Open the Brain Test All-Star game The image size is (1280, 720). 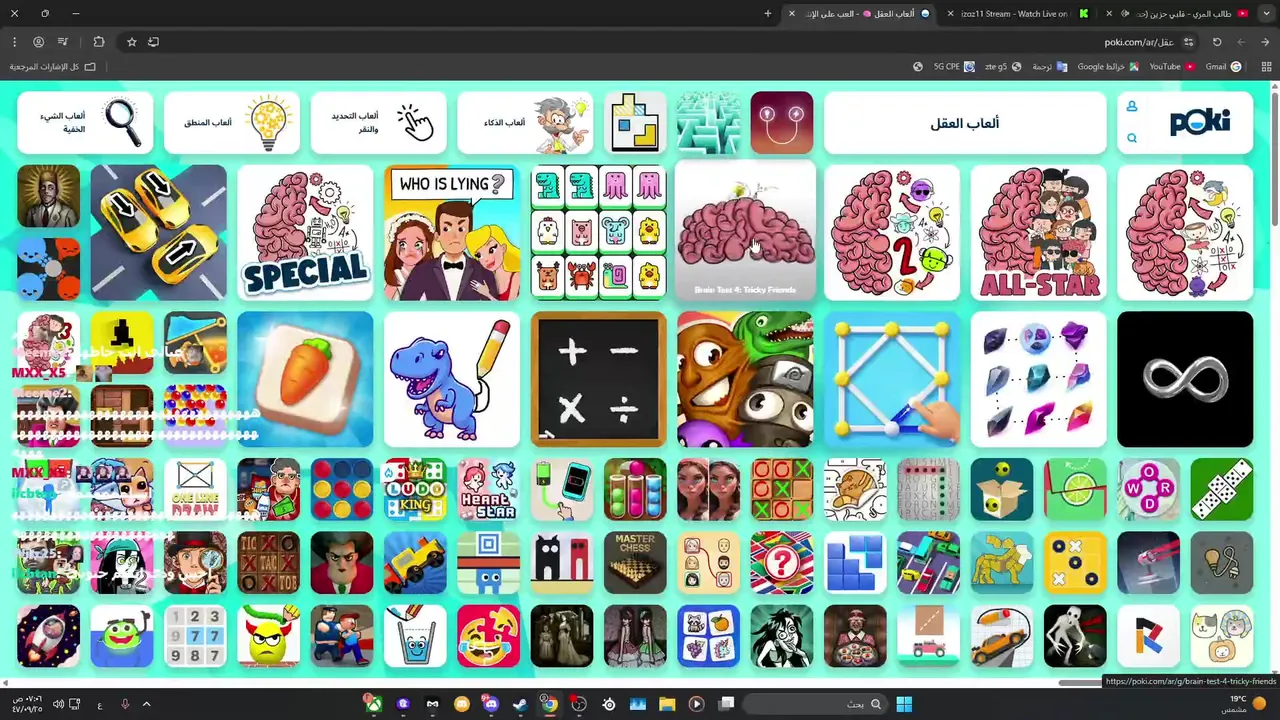click(1038, 233)
